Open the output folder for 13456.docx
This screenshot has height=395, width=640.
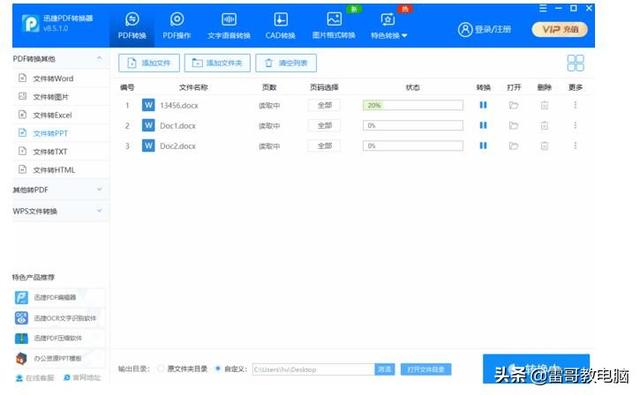click(513, 105)
